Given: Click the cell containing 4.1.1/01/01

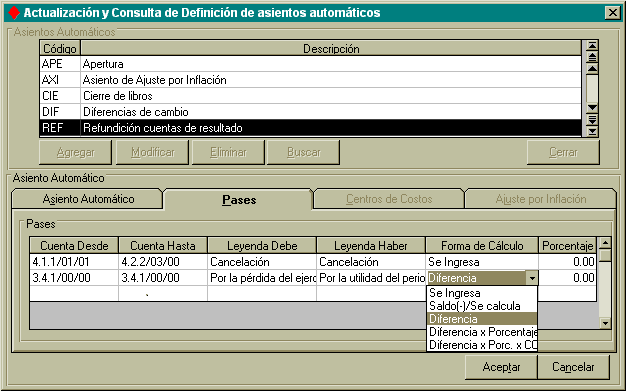Looking at the screenshot, I should 74,262.
